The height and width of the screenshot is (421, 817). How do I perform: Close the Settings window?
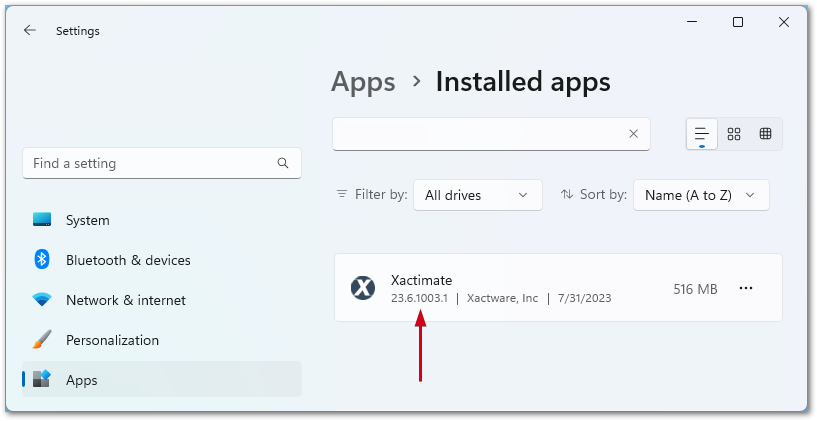click(x=784, y=22)
